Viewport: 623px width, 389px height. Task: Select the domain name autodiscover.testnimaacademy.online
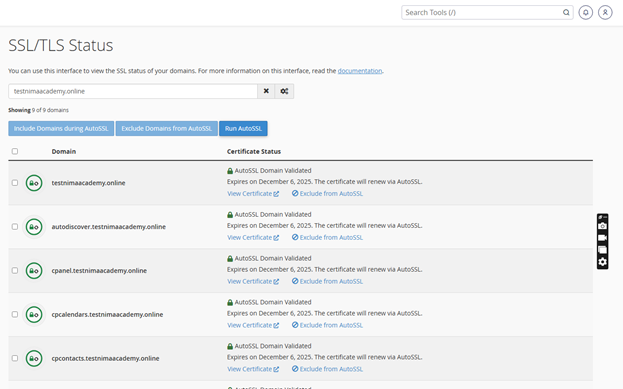pos(108,227)
